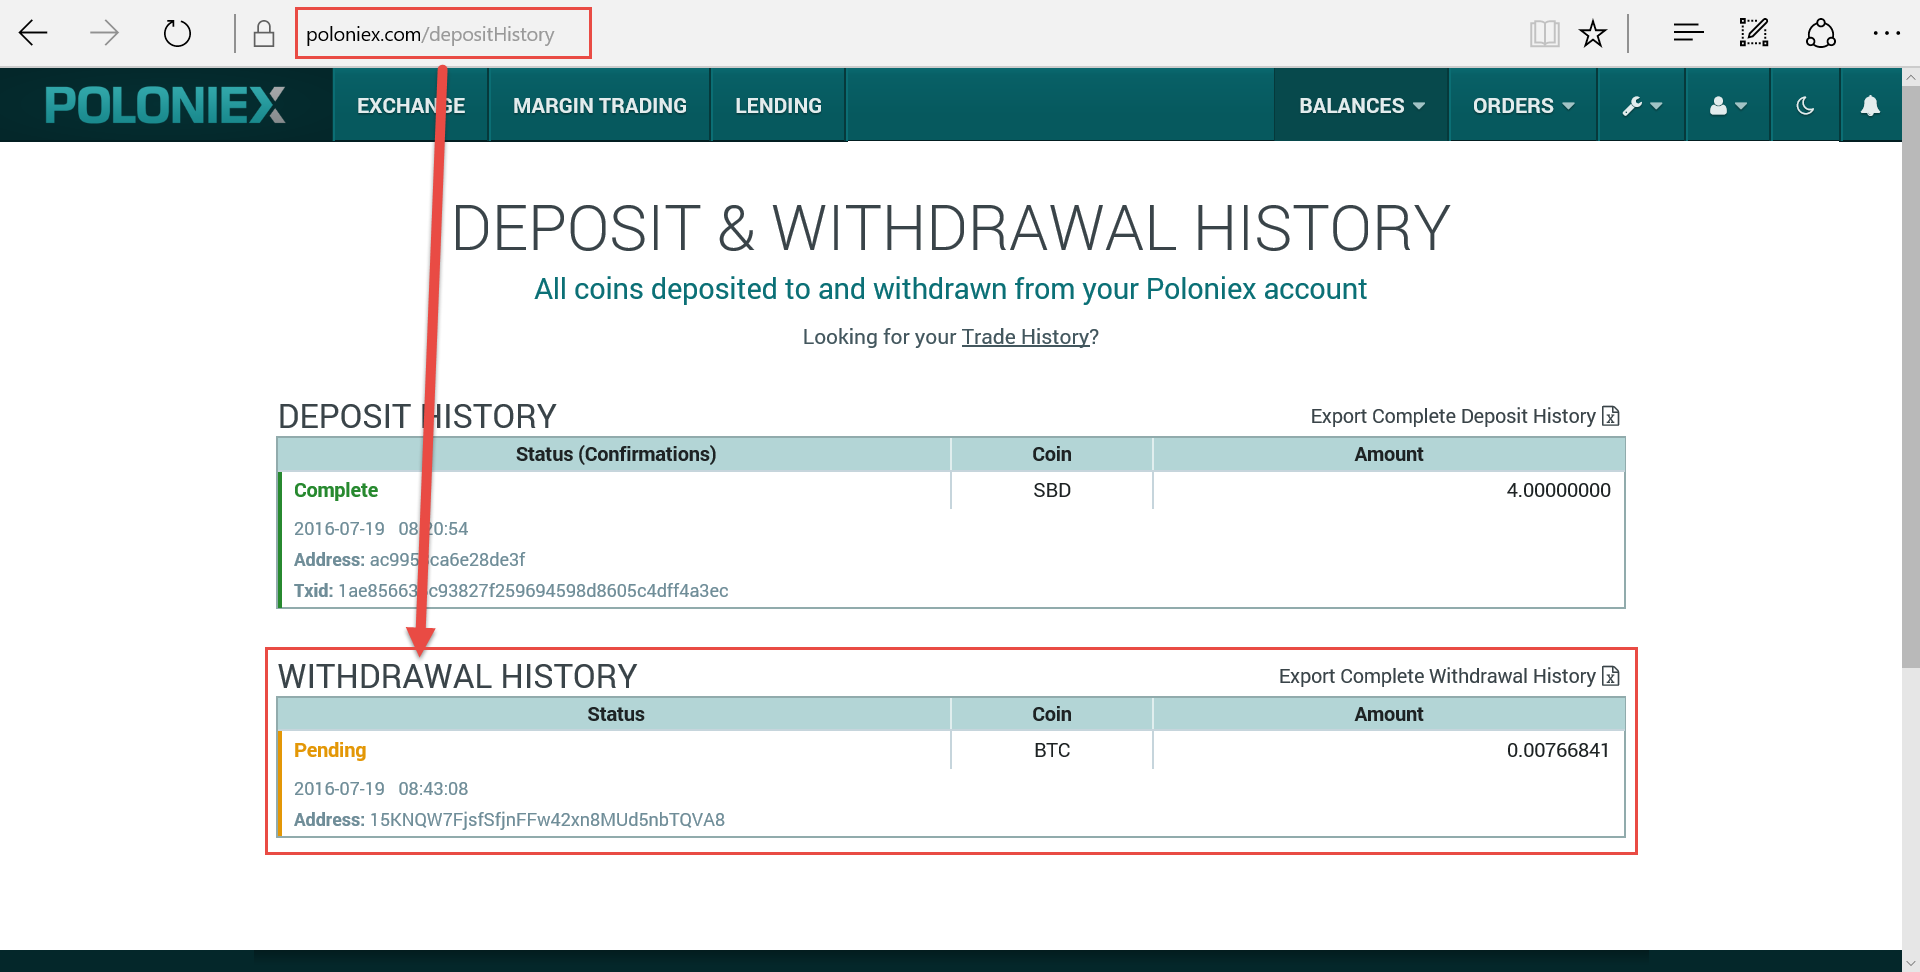Screen dimensions: 1920x972
Task: Click the withdrawal address 15KNQW7FjsfSfjnFFw42xn8MUd5nbTQVA8
Action: point(547,820)
